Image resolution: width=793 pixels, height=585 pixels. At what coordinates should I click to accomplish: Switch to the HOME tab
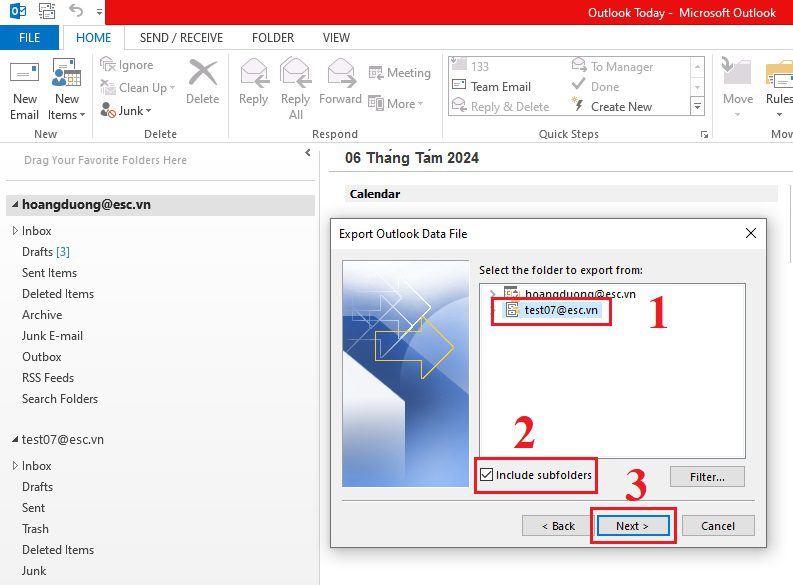coord(93,37)
